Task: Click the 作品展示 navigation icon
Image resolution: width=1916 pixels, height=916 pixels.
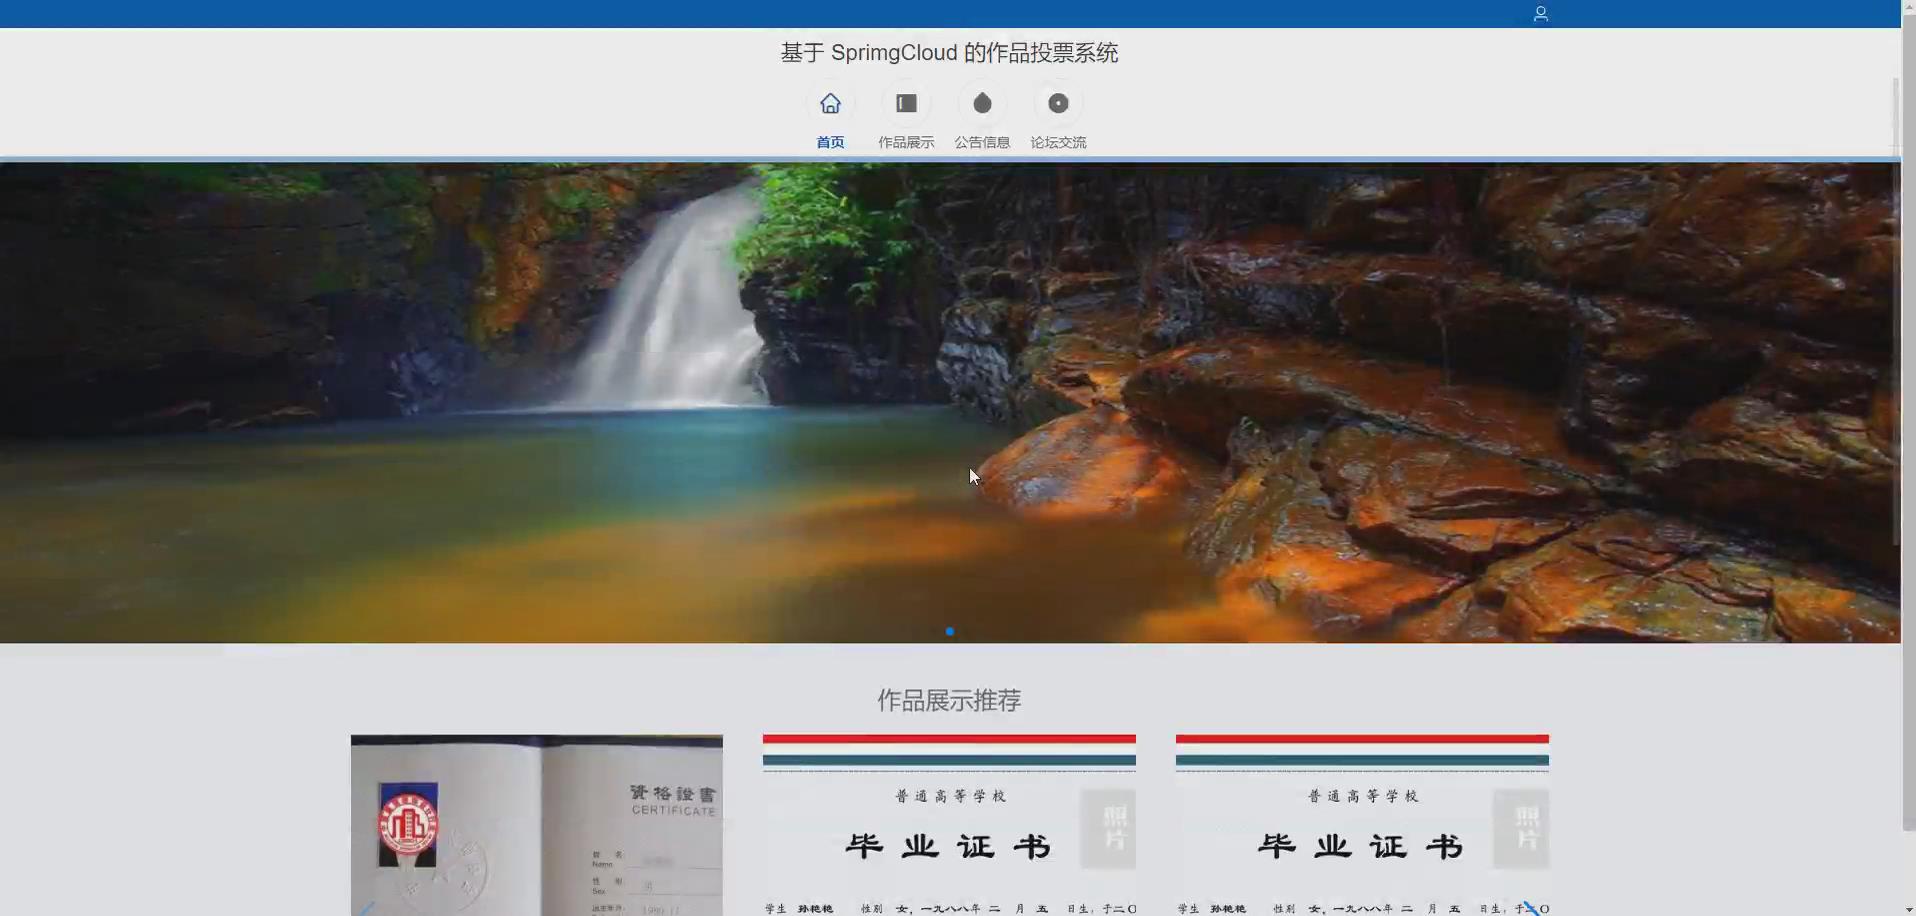Action: [906, 103]
